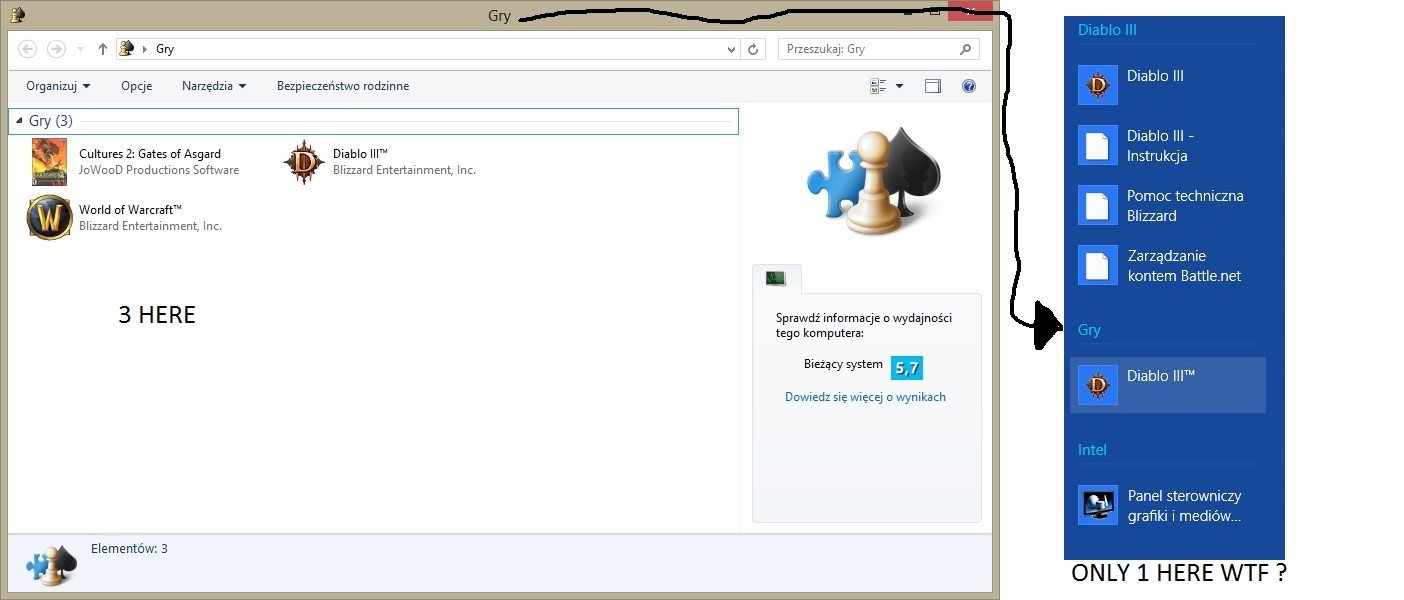Click the Gry folder icon in address bar
This screenshot has height=600, width=1404.
[x=126, y=48]
